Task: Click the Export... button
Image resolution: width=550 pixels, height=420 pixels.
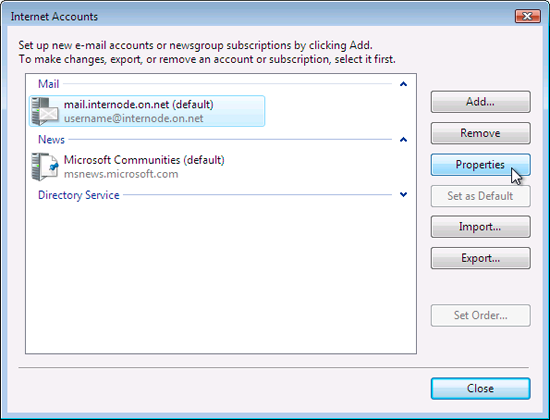Action: click(x=481, y=258)
